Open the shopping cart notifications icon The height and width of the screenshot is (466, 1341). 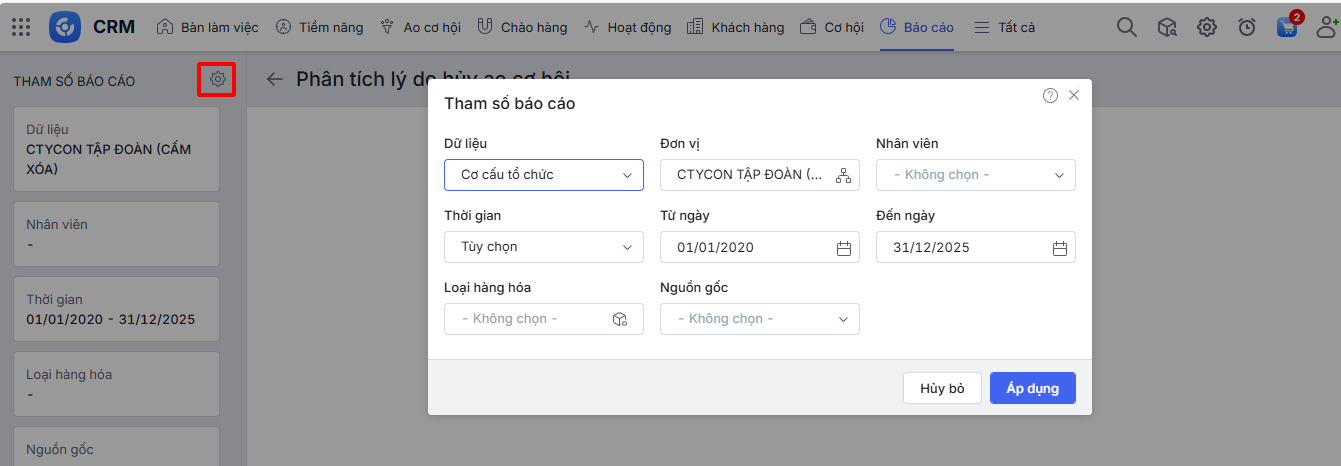1287,27
